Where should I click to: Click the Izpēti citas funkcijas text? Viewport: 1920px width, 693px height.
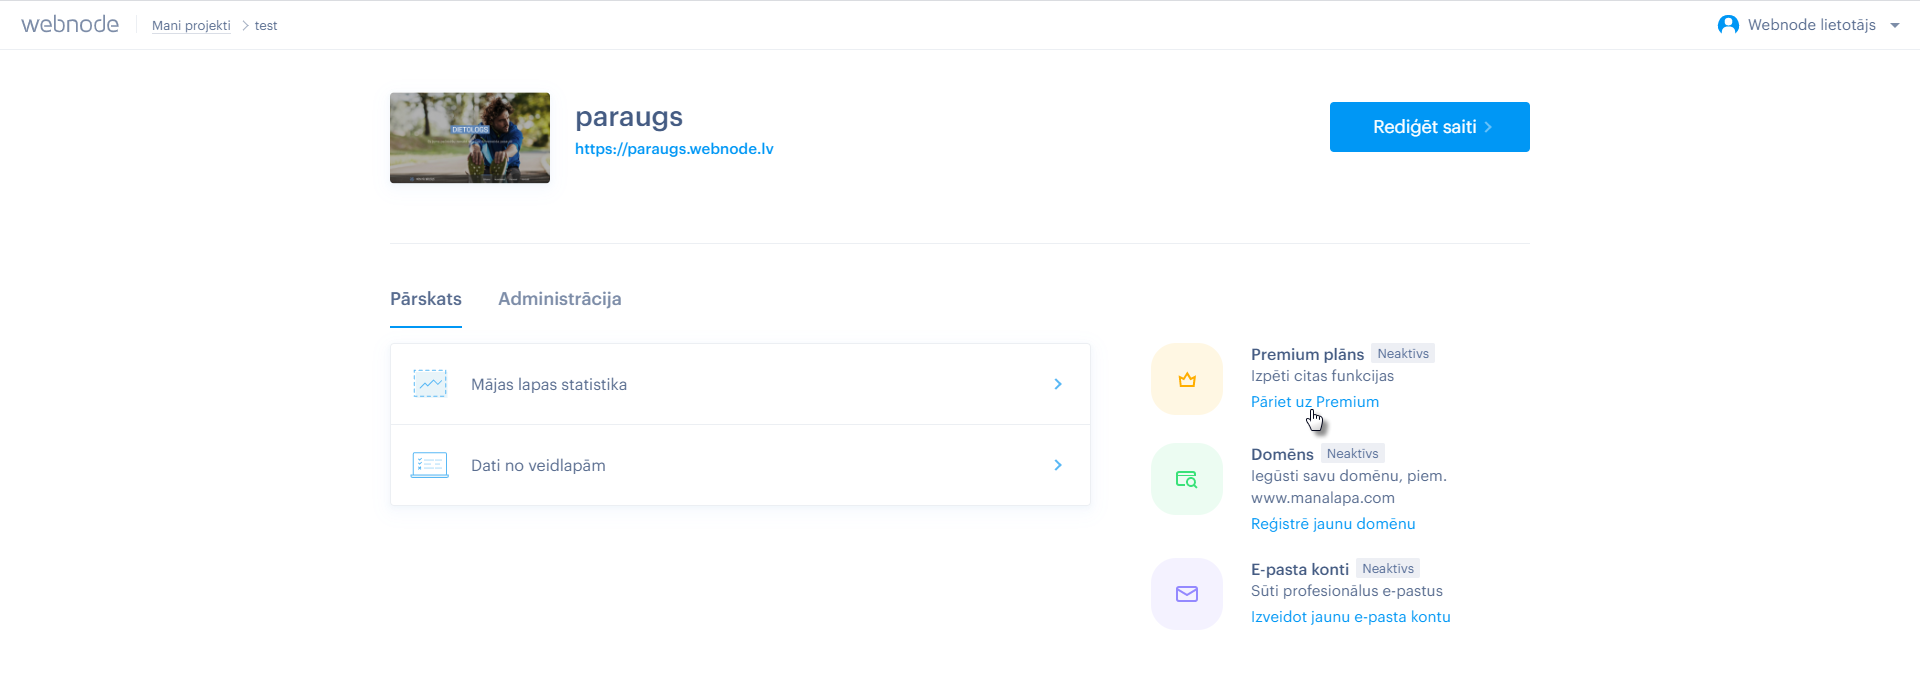click(1322, 376)
